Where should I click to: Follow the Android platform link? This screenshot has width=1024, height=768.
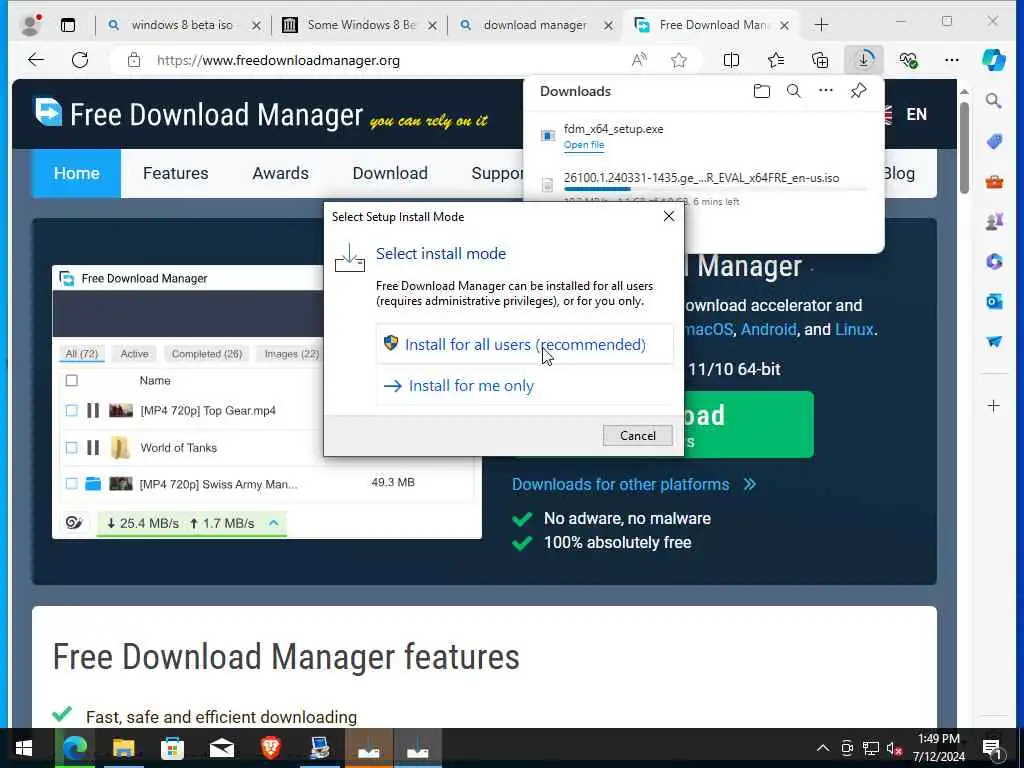click(768, 329)
